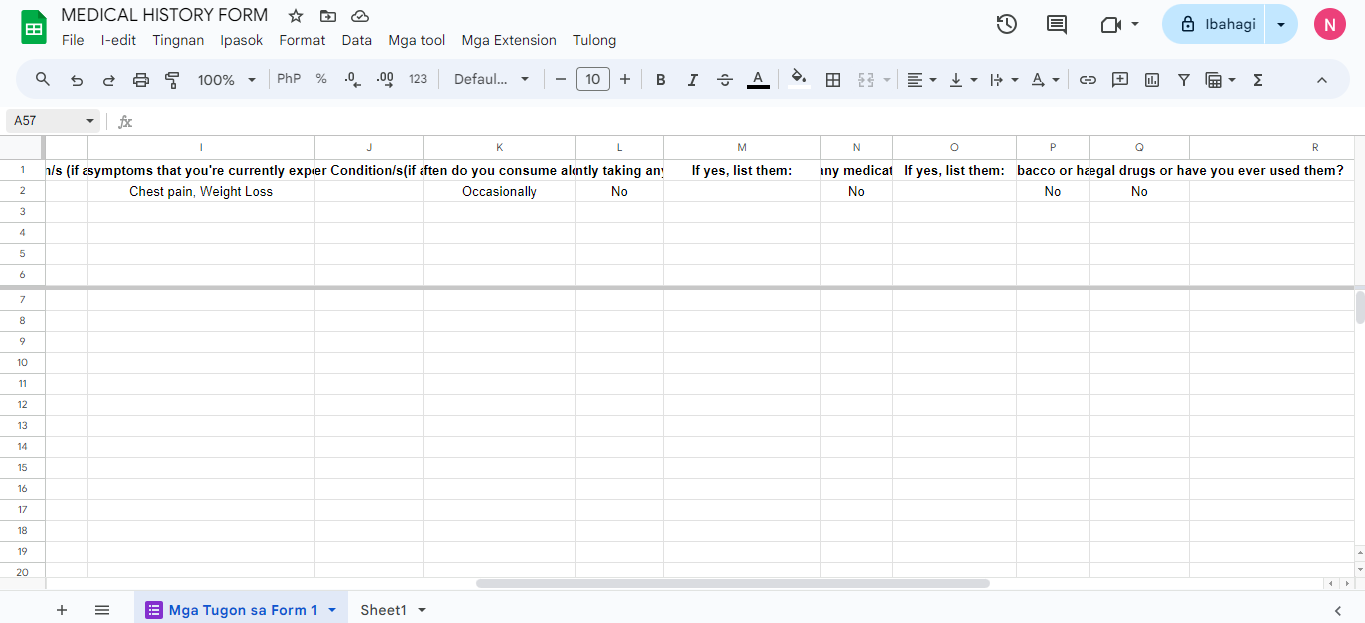Screen dimensions: 1365x623
Task: Click the name box showing A57
Action: (x=53, y=121)
